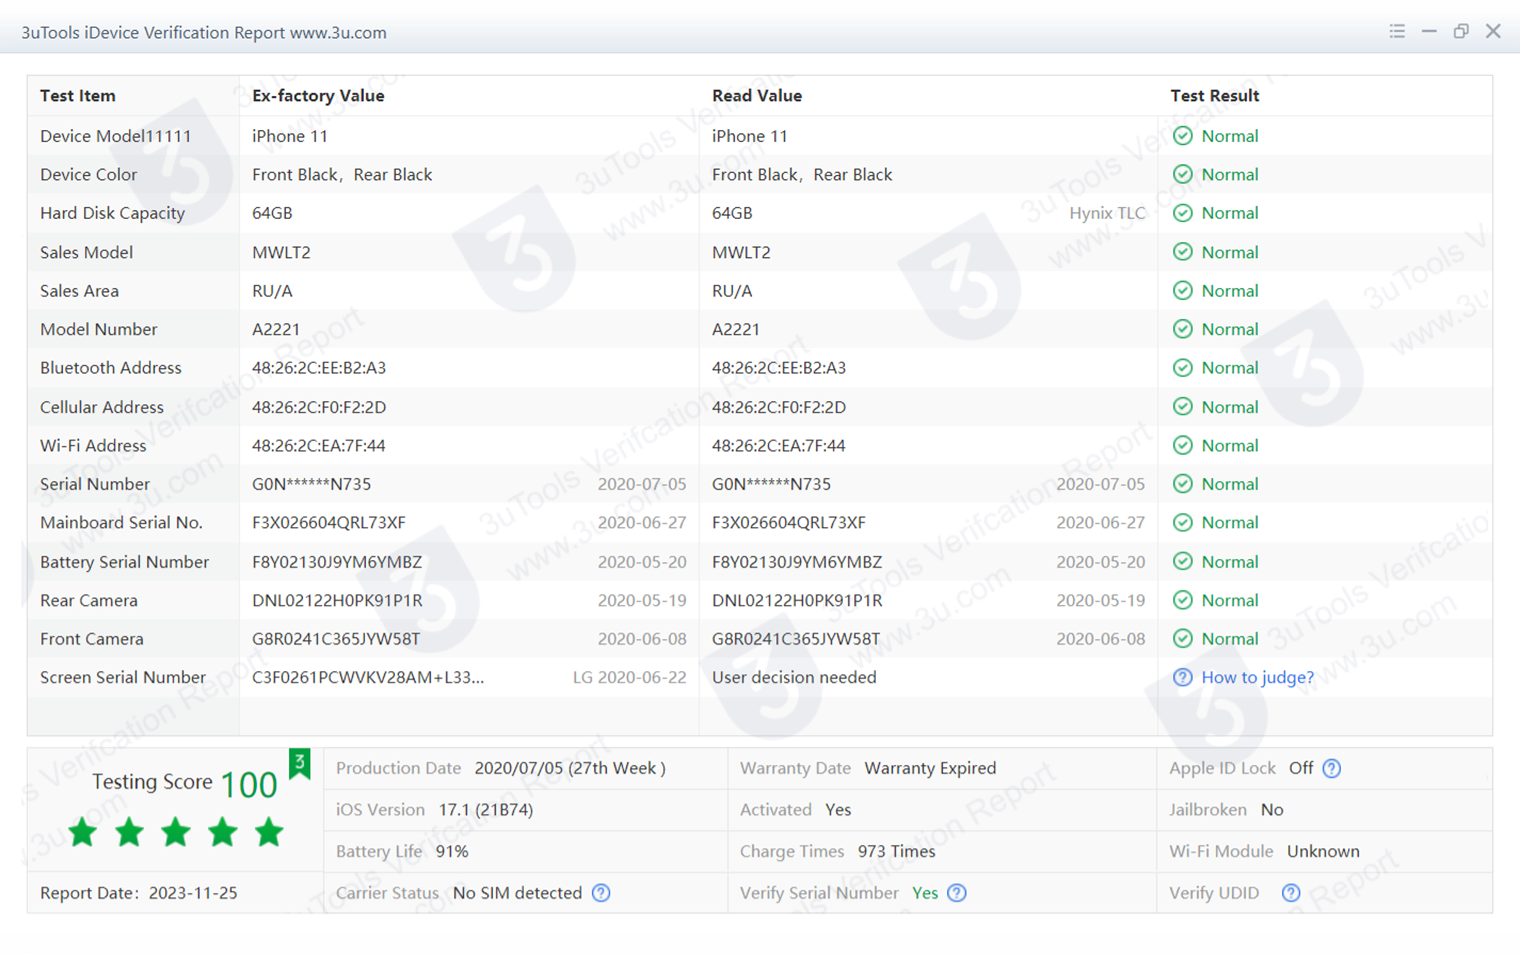The width and height of the screenshot is (1520, 954).
Task: Click the question icon beside How to judge
Action: click(1182, 678)
